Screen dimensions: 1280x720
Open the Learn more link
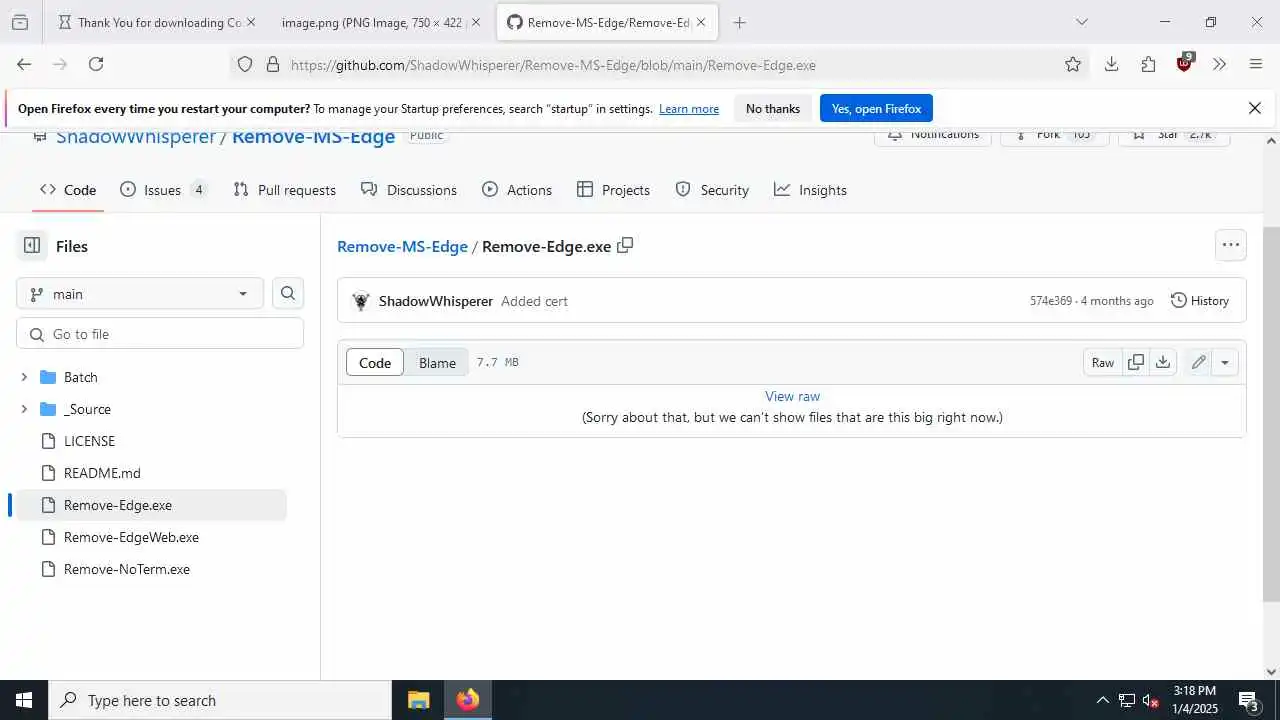pyautogui.click(x=689, y=109)
